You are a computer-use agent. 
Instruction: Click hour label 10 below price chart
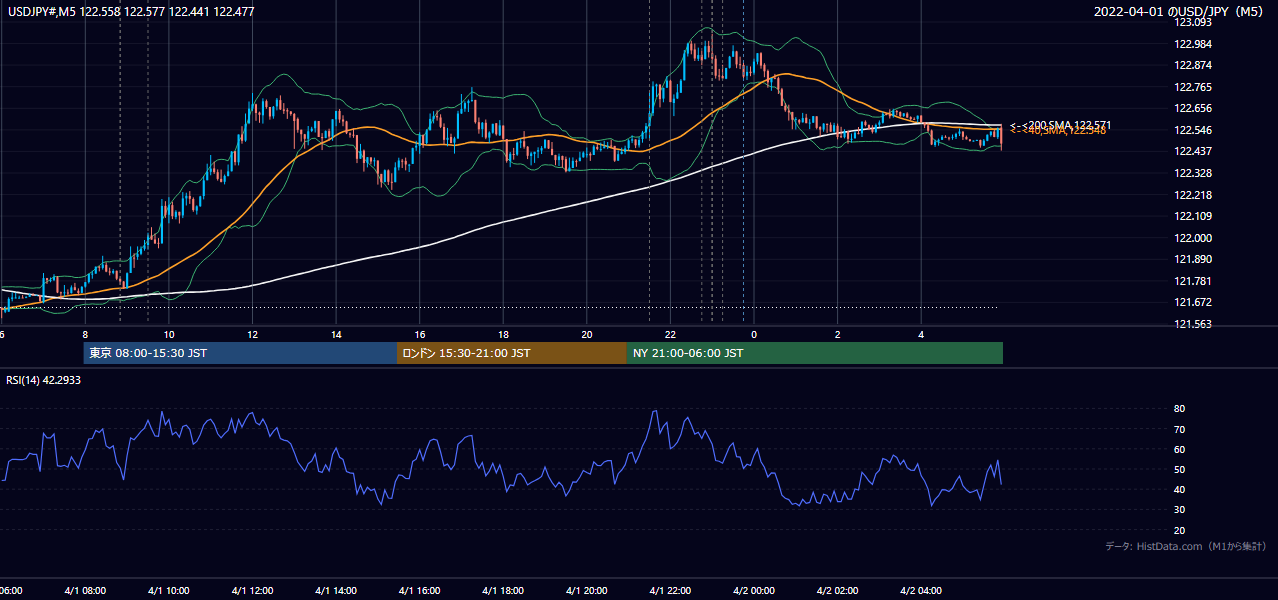[x=169, y=334]
